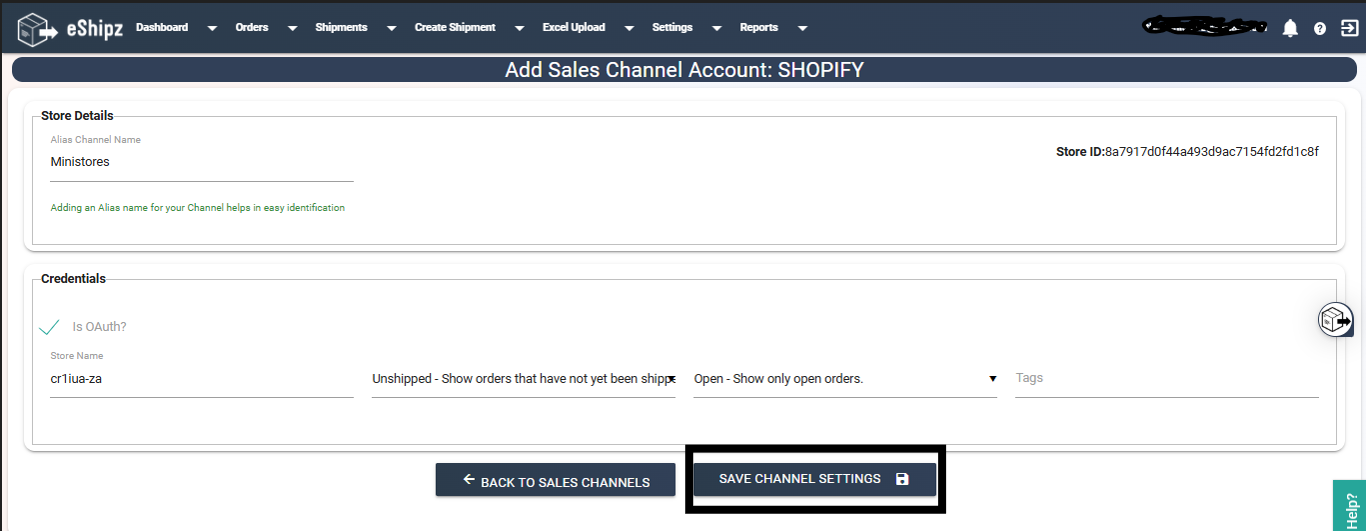
Task: Click into the Tags input field
Action: [x=1167, y=378]
